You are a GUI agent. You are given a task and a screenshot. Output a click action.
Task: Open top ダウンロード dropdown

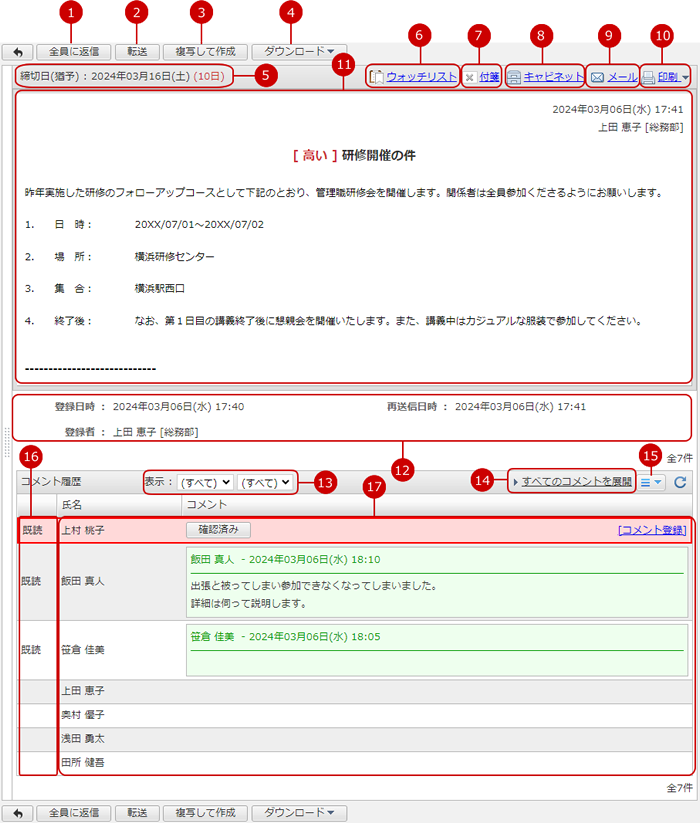click(x=299, y=52)
